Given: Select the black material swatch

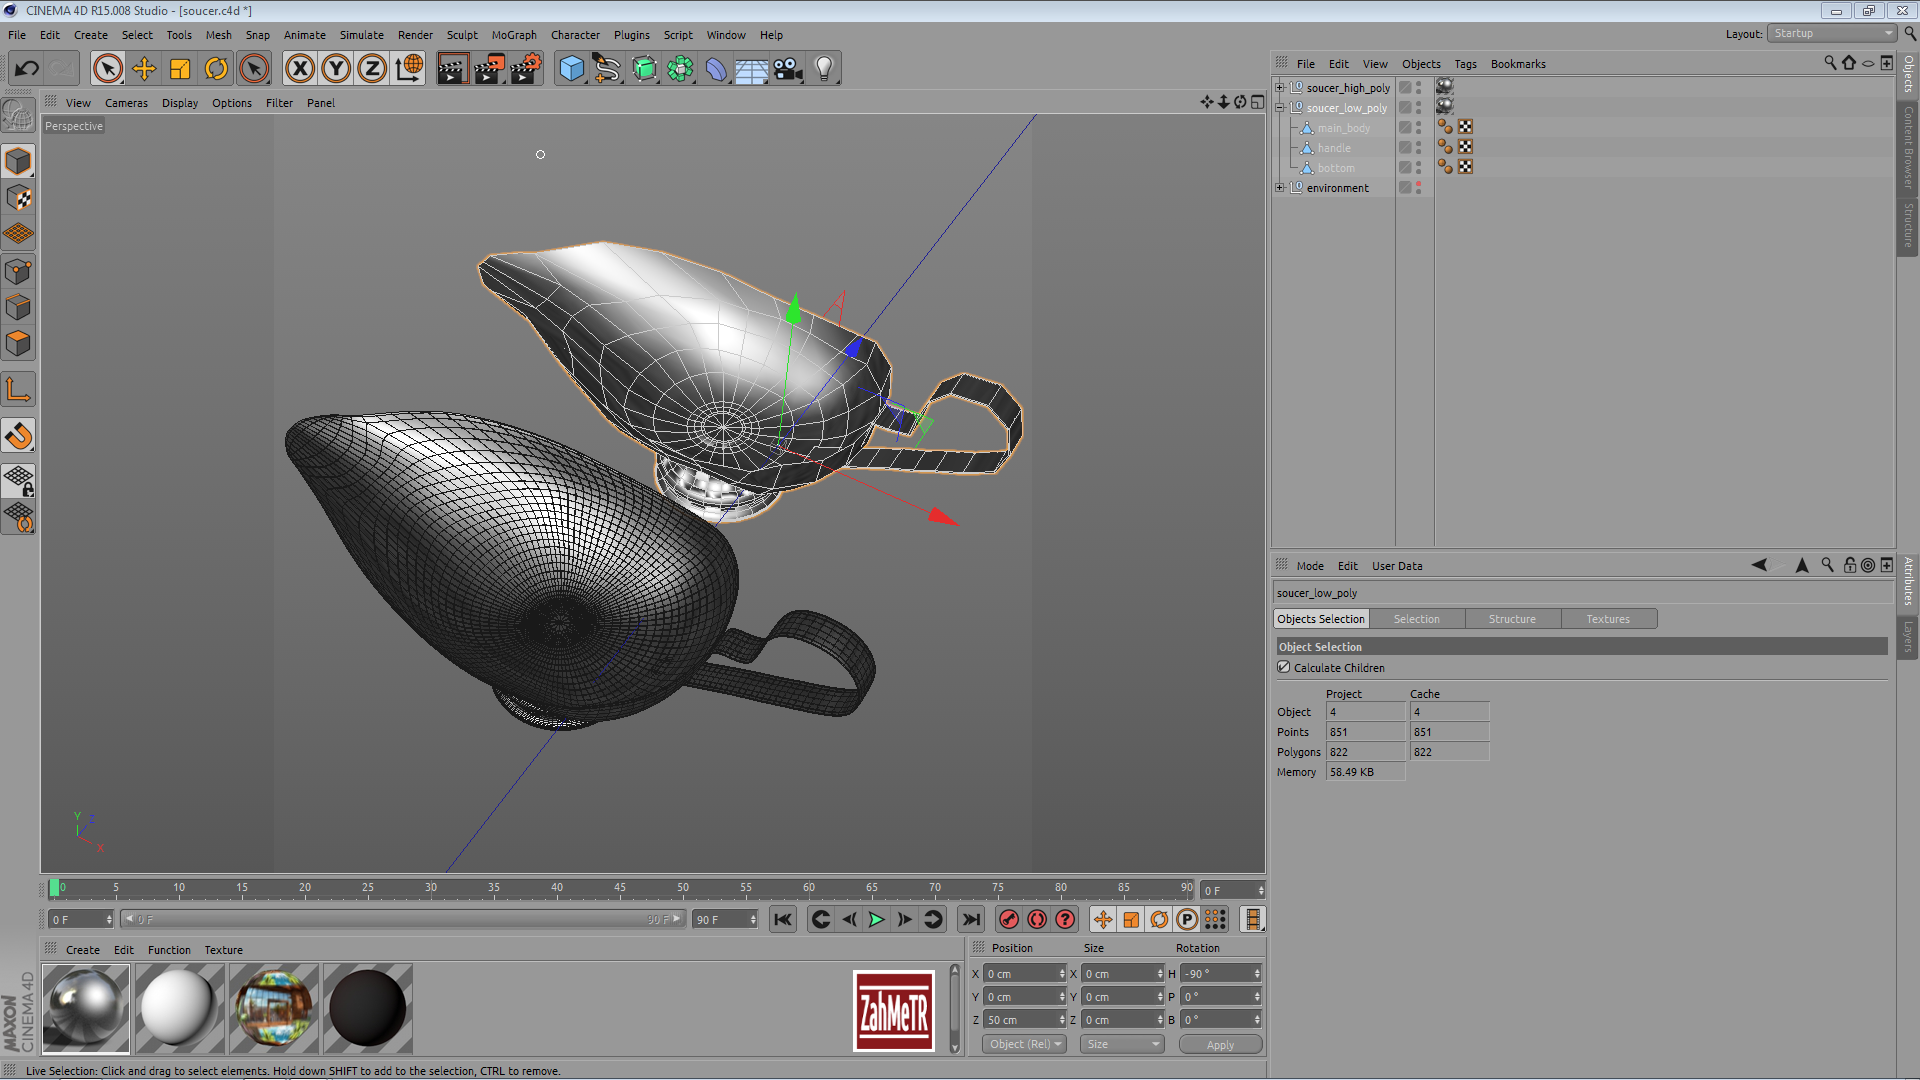Looking at the screenshot, I should (x=367, y=1008).
